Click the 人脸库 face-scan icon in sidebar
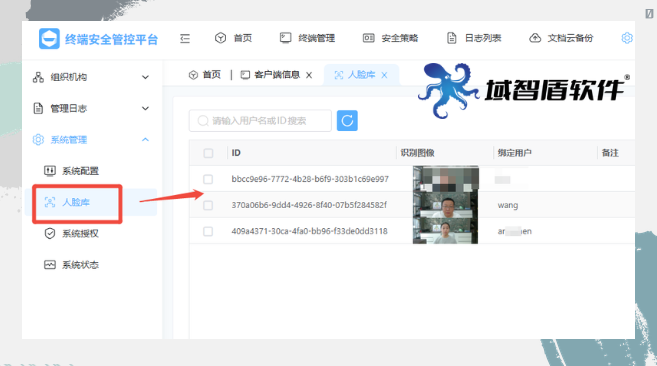This screenshot has height=366, width=657. (50, 202)
